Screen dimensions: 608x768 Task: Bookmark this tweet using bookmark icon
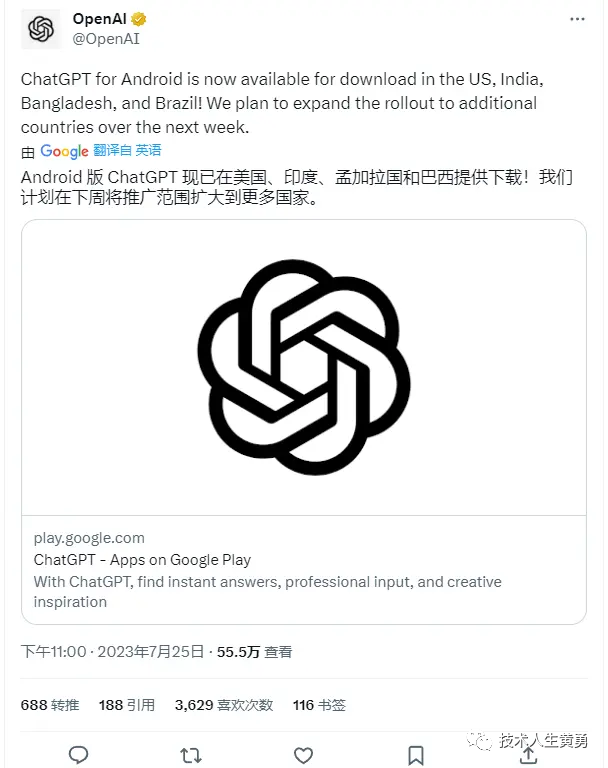pyautogui.click(x=416, y=755)
